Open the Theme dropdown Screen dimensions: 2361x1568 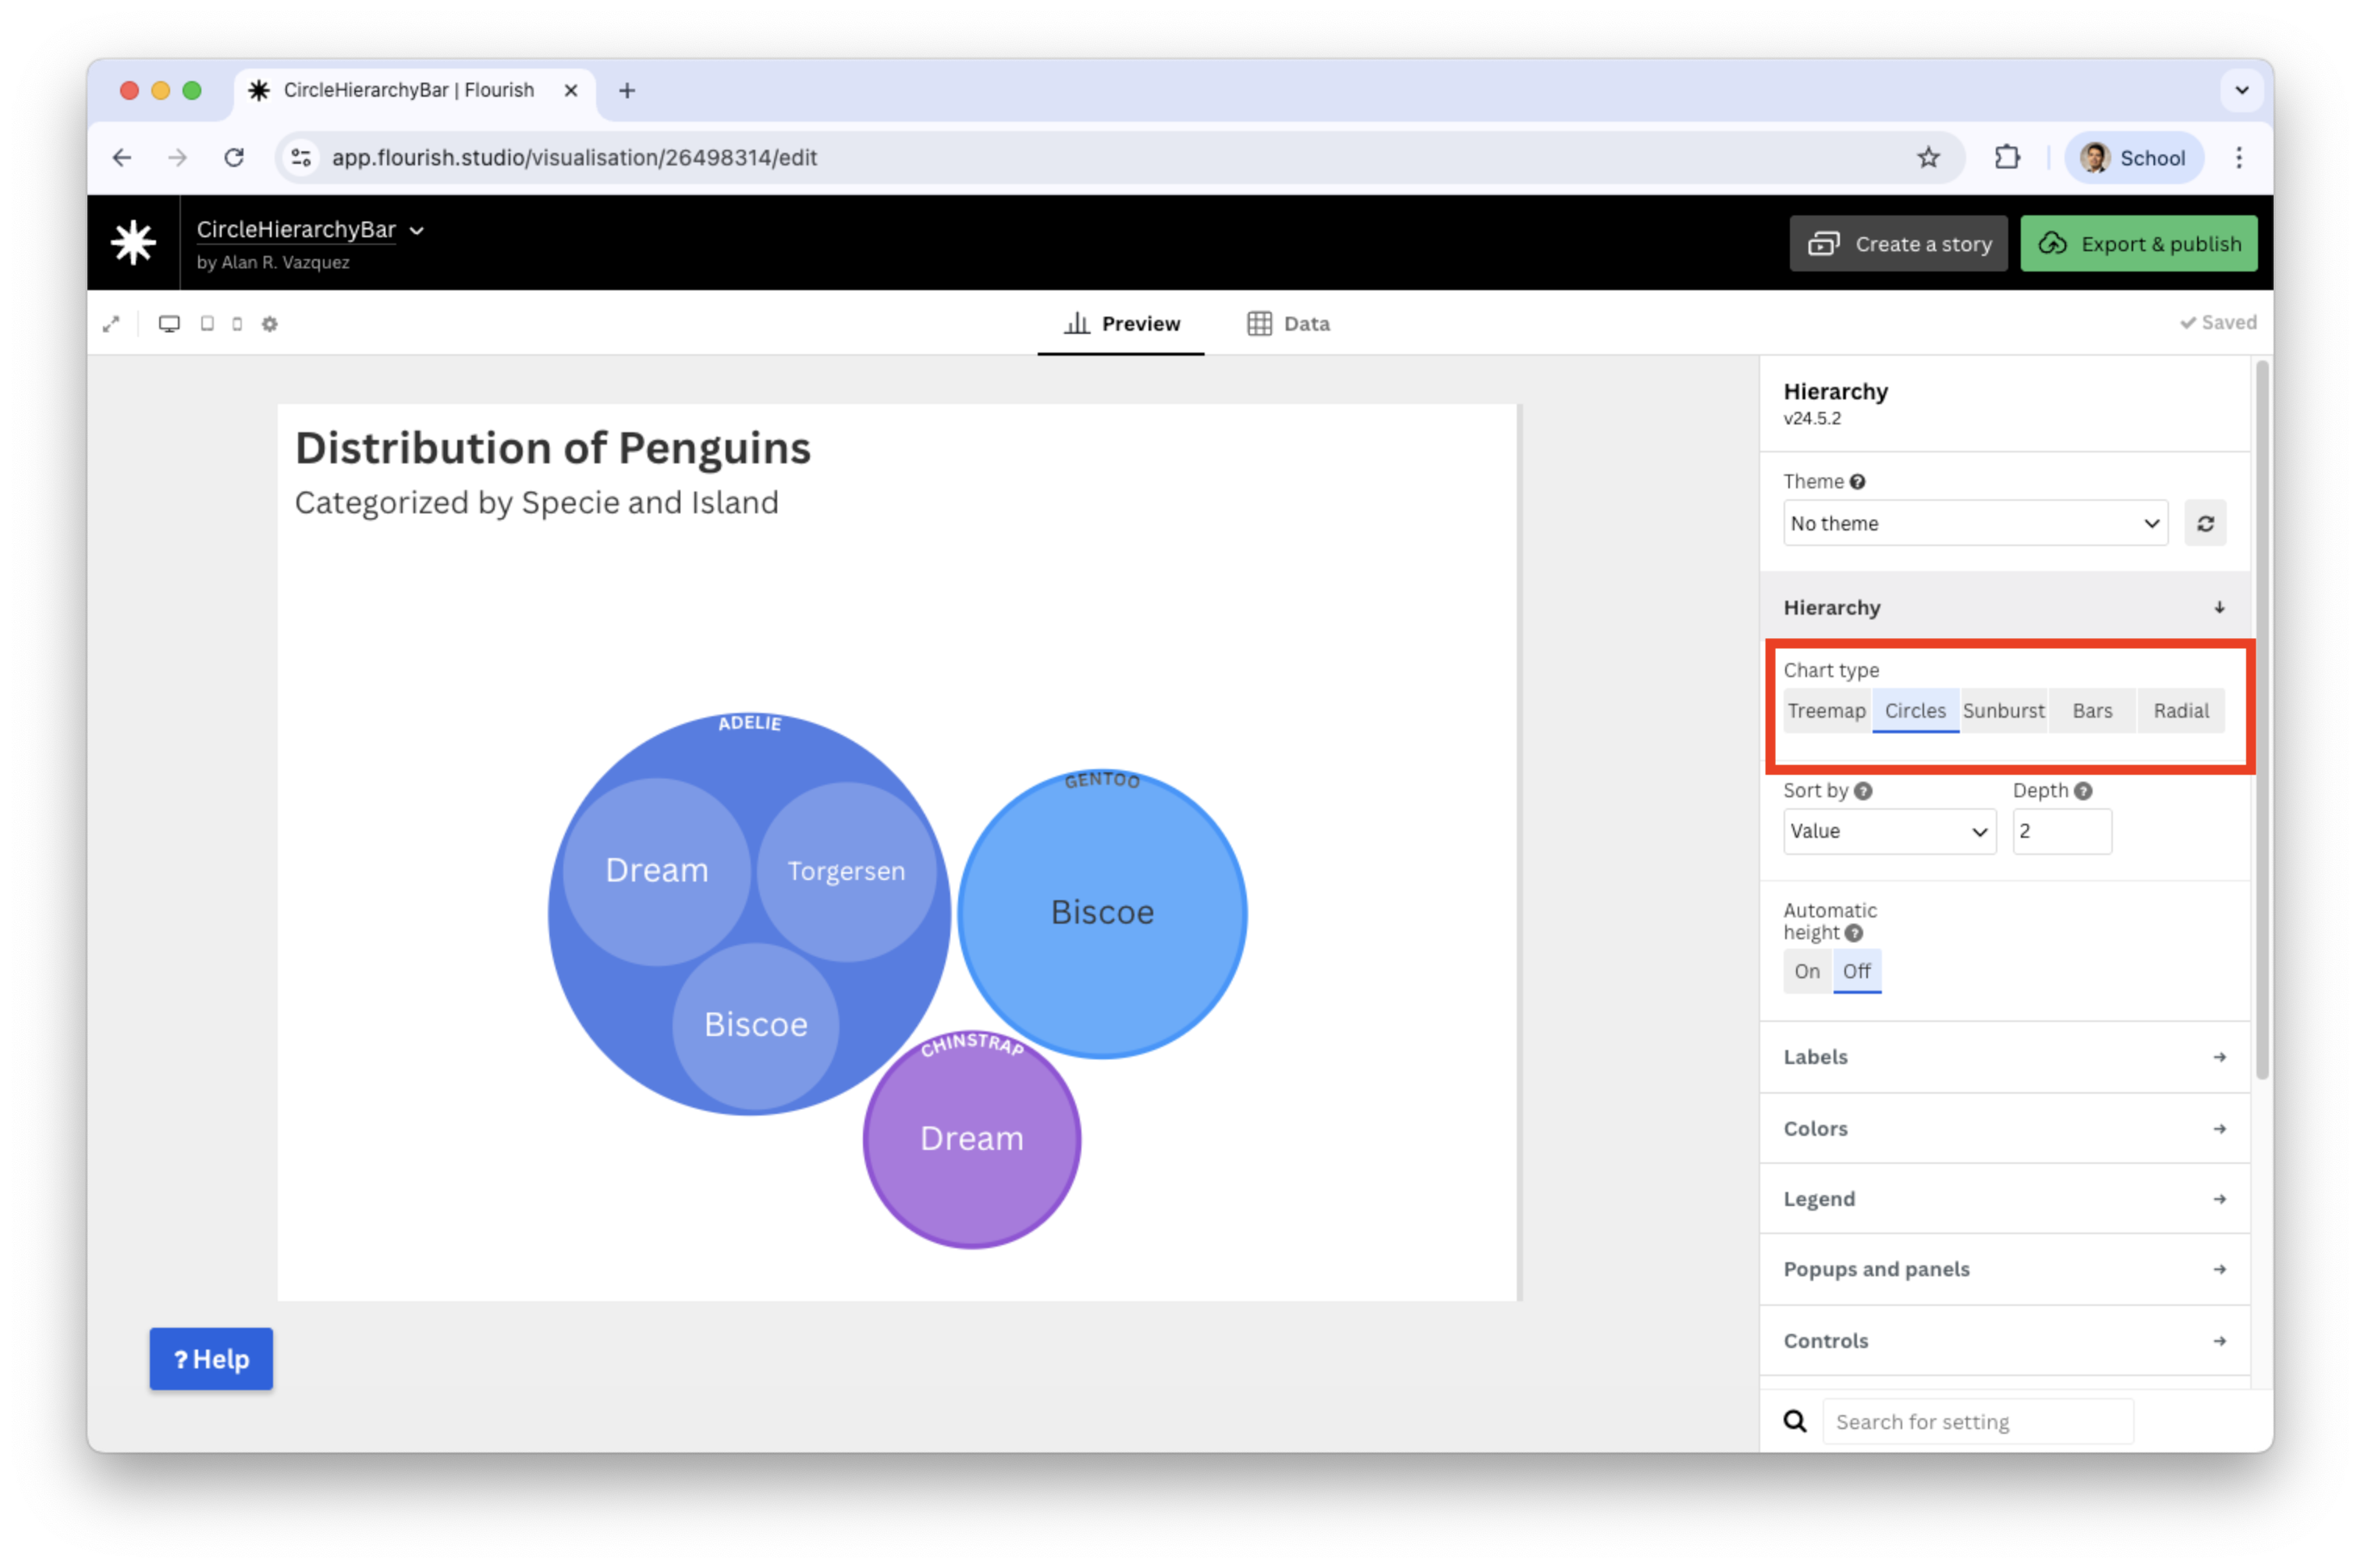click(x=1974, y=523)
